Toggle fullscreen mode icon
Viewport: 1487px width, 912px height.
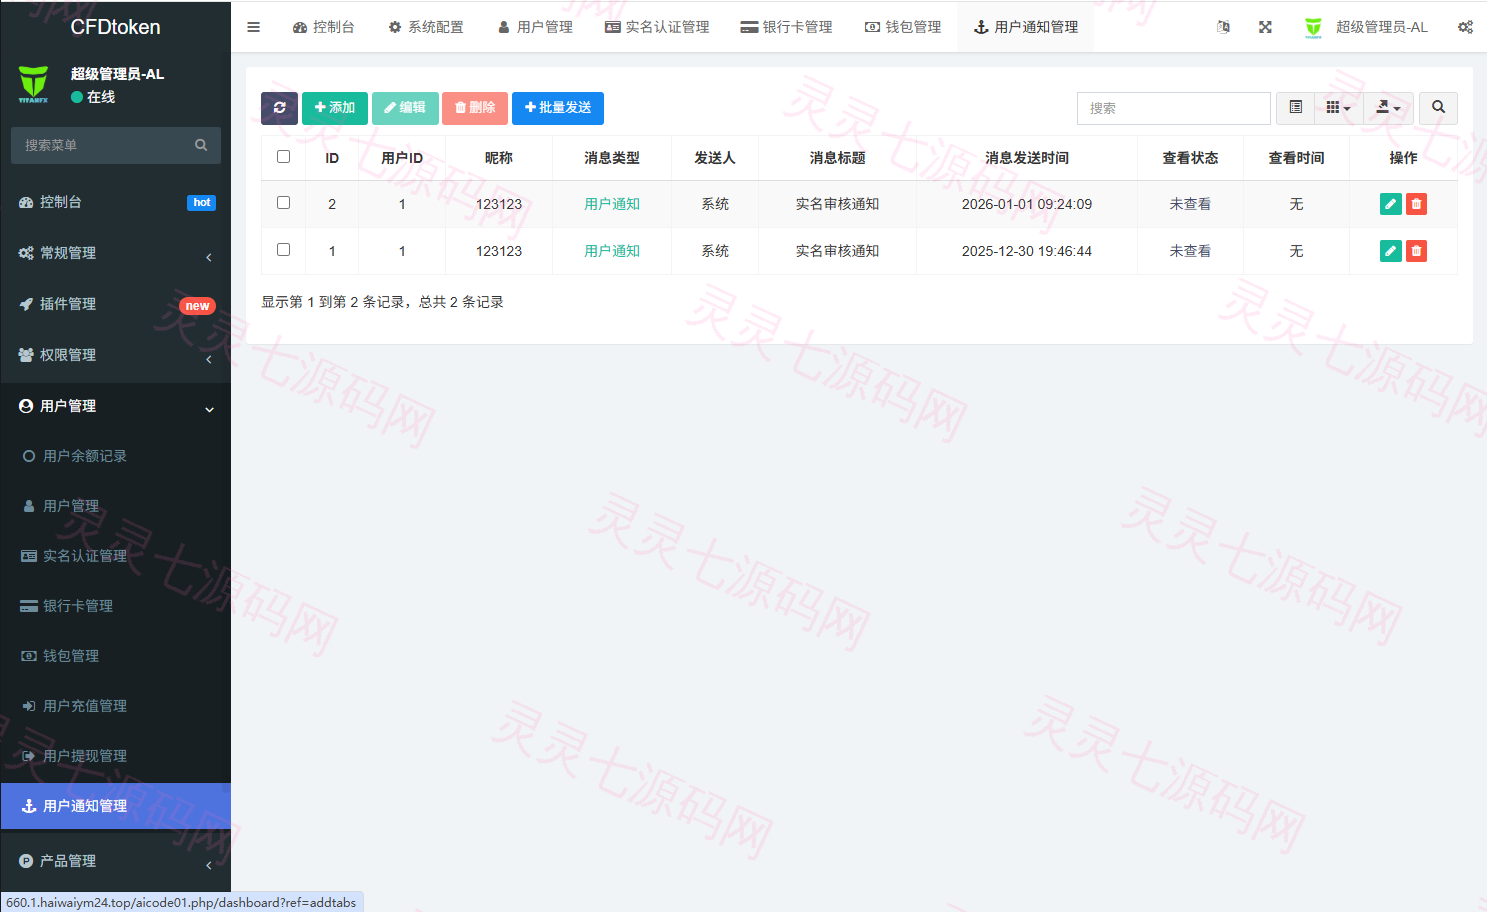[x=1265, y=27]
